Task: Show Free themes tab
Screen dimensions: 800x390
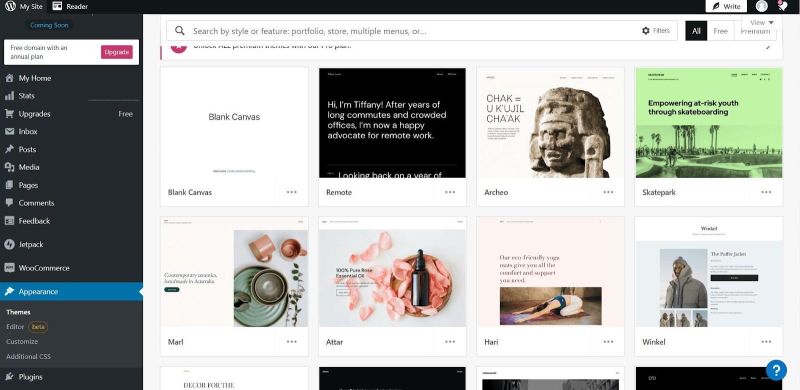Action: (720, 31)
